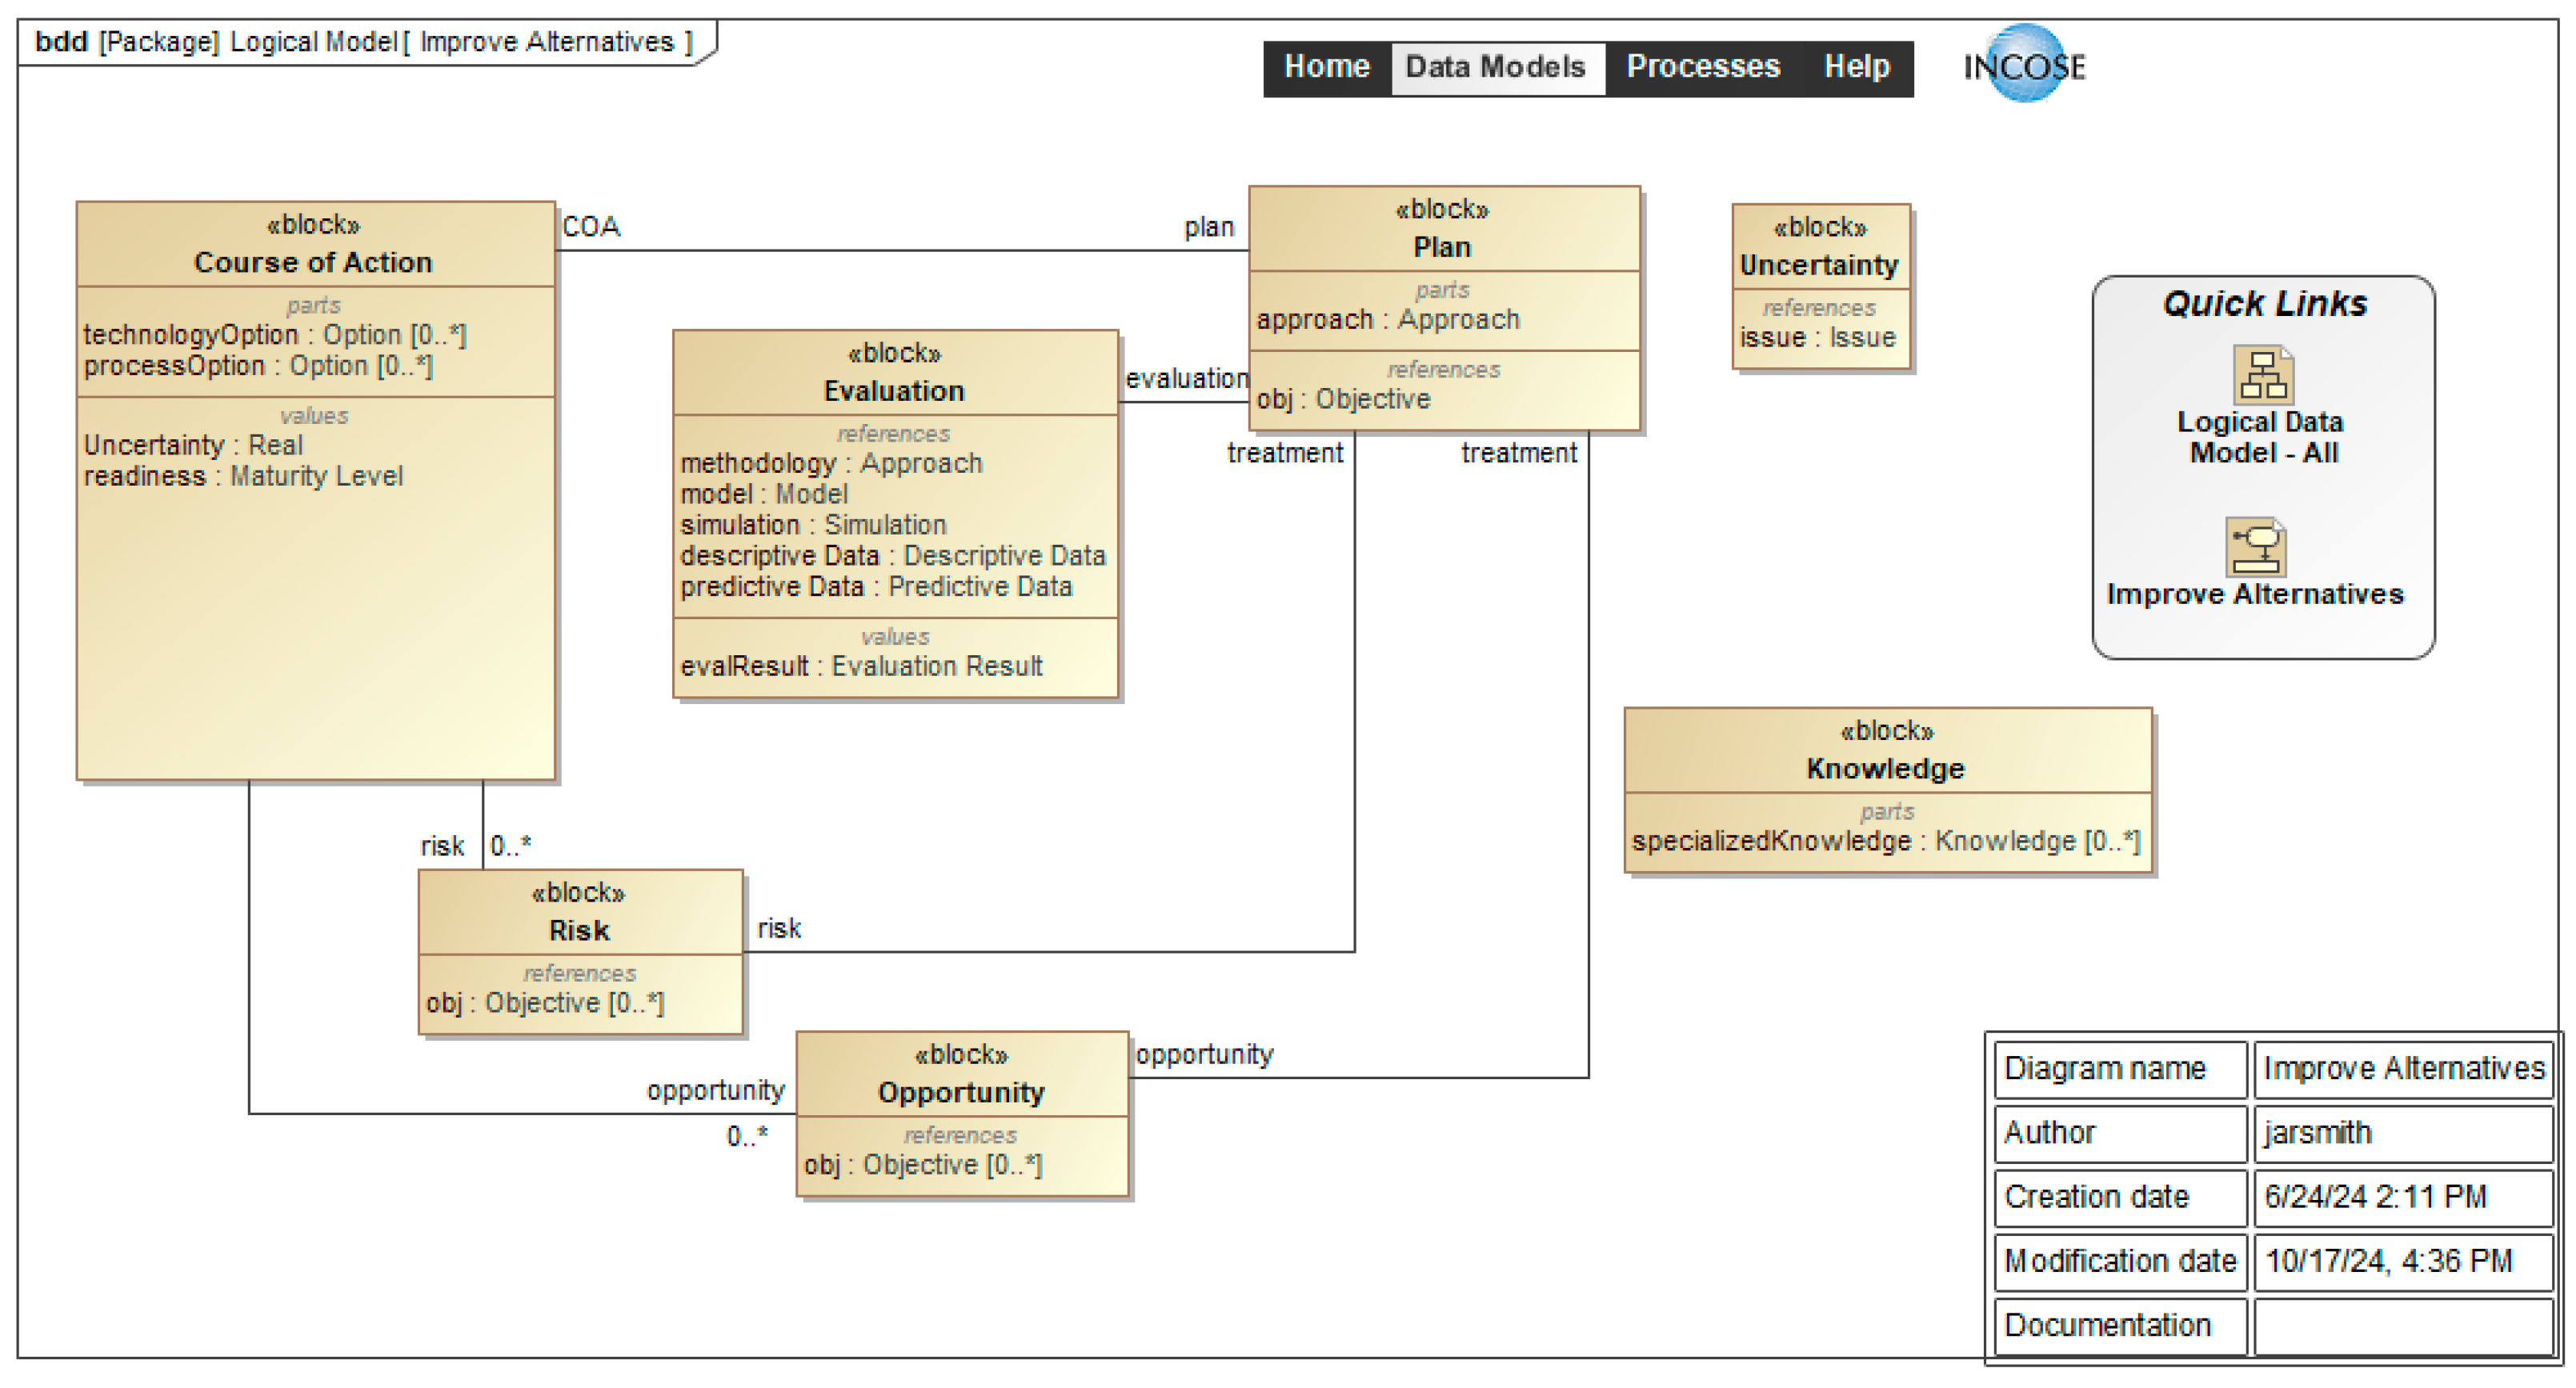Screen dimensions: 2576x1388
Task: Switch to the Data Models tab
Action: [1495, 67]
